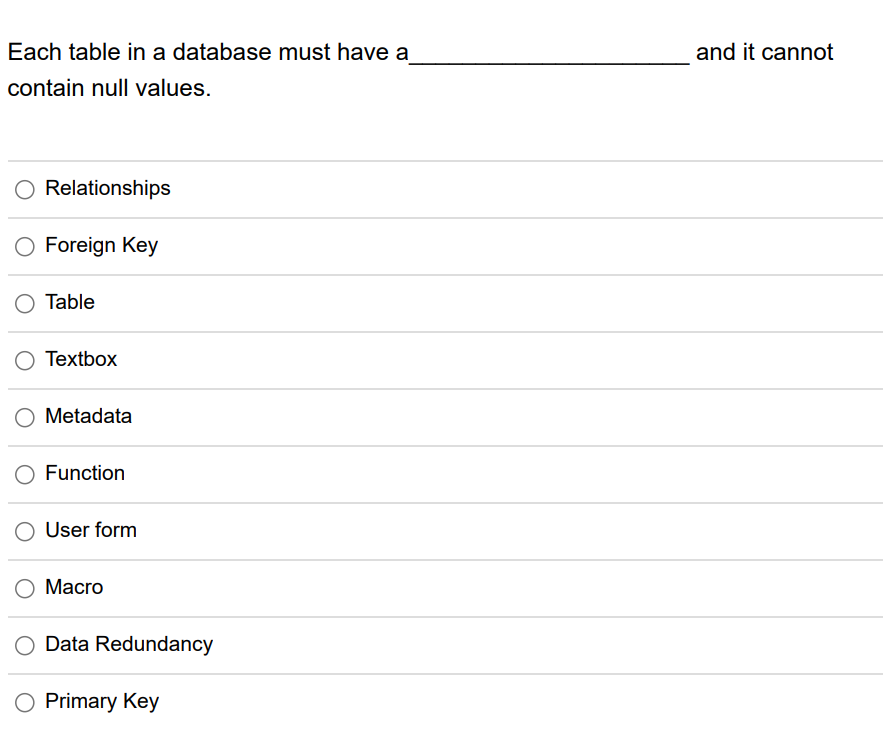Select the Textbox radio button
This screenshot has height=731, width=893.
coord(24,360)
